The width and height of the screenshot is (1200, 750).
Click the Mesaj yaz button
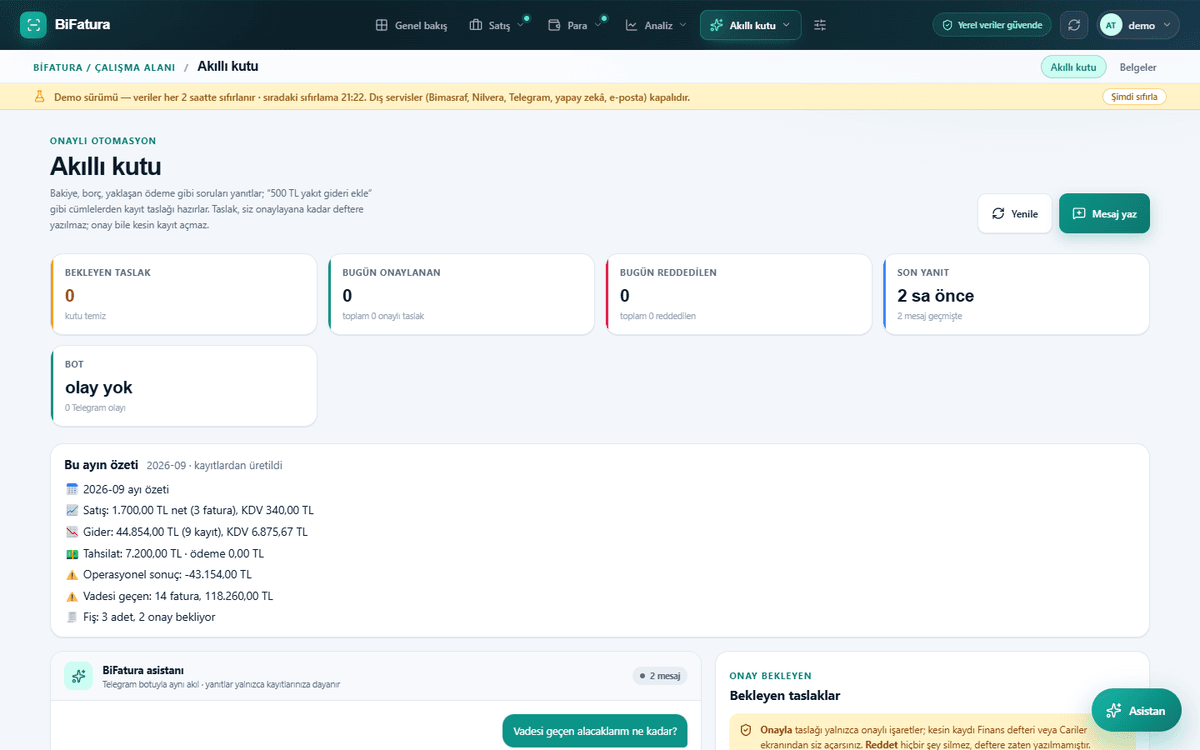(x=1104, y=213)
